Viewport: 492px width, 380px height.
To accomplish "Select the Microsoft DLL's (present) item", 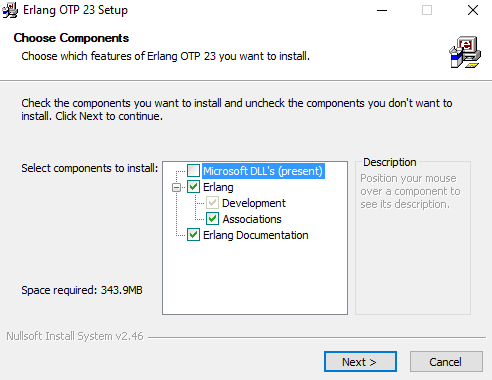I will 263,171.
